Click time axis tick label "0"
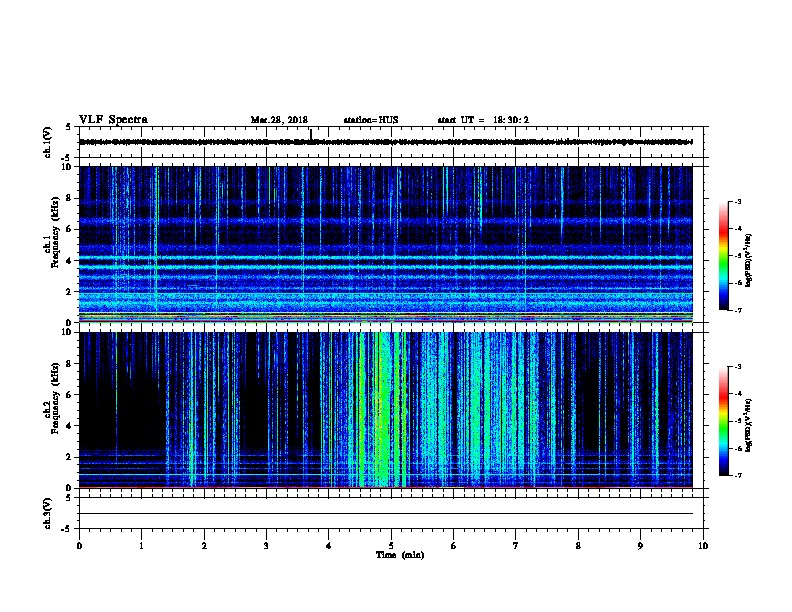Screen dimensions: 792x612 tap(79, 546)
